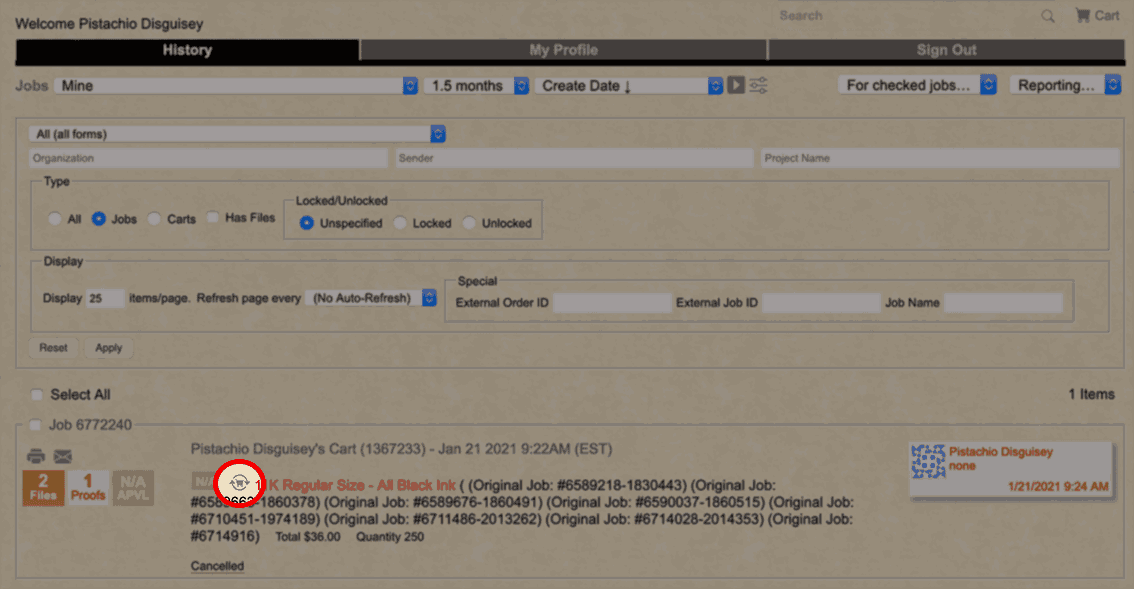Click the reorder cart icon

pos(239,483)
